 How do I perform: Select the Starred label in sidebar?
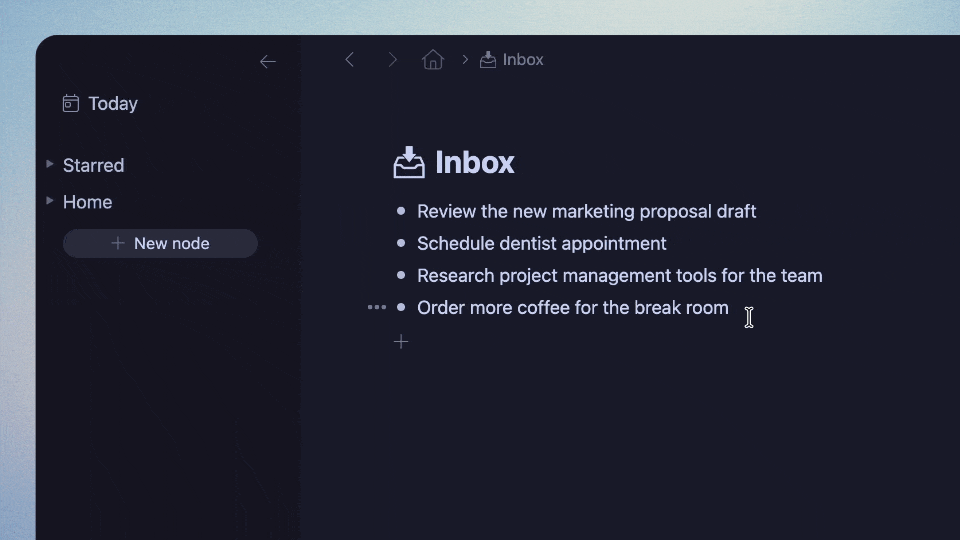93,166
